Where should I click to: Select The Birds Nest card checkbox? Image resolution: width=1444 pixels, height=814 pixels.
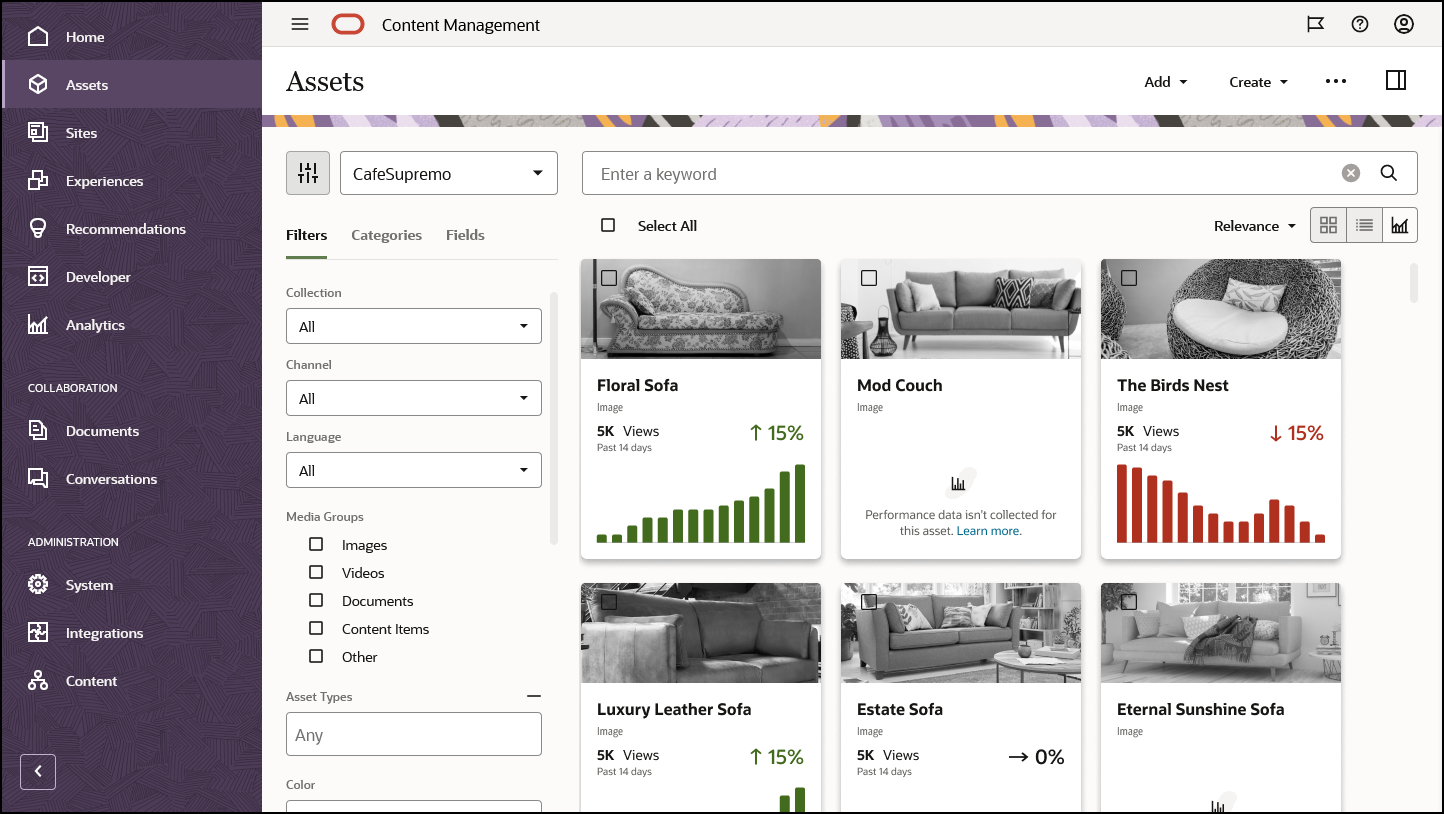pos(1129,278)
